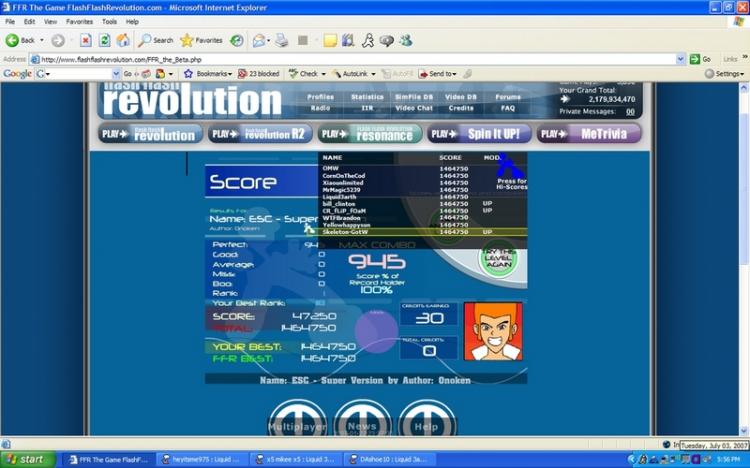Click the Google toolbar Settings gear
The width and height of the screenshot is (750, 468).
coord(710,74)
